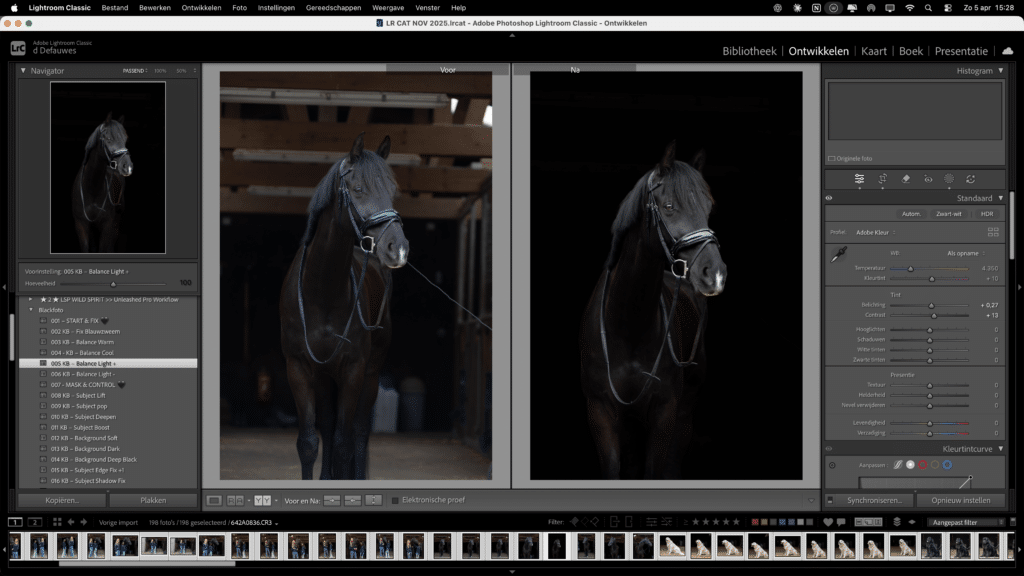Collapse the Navigator panel
This screenshot has width=1024, height=576.
[23, 71]
